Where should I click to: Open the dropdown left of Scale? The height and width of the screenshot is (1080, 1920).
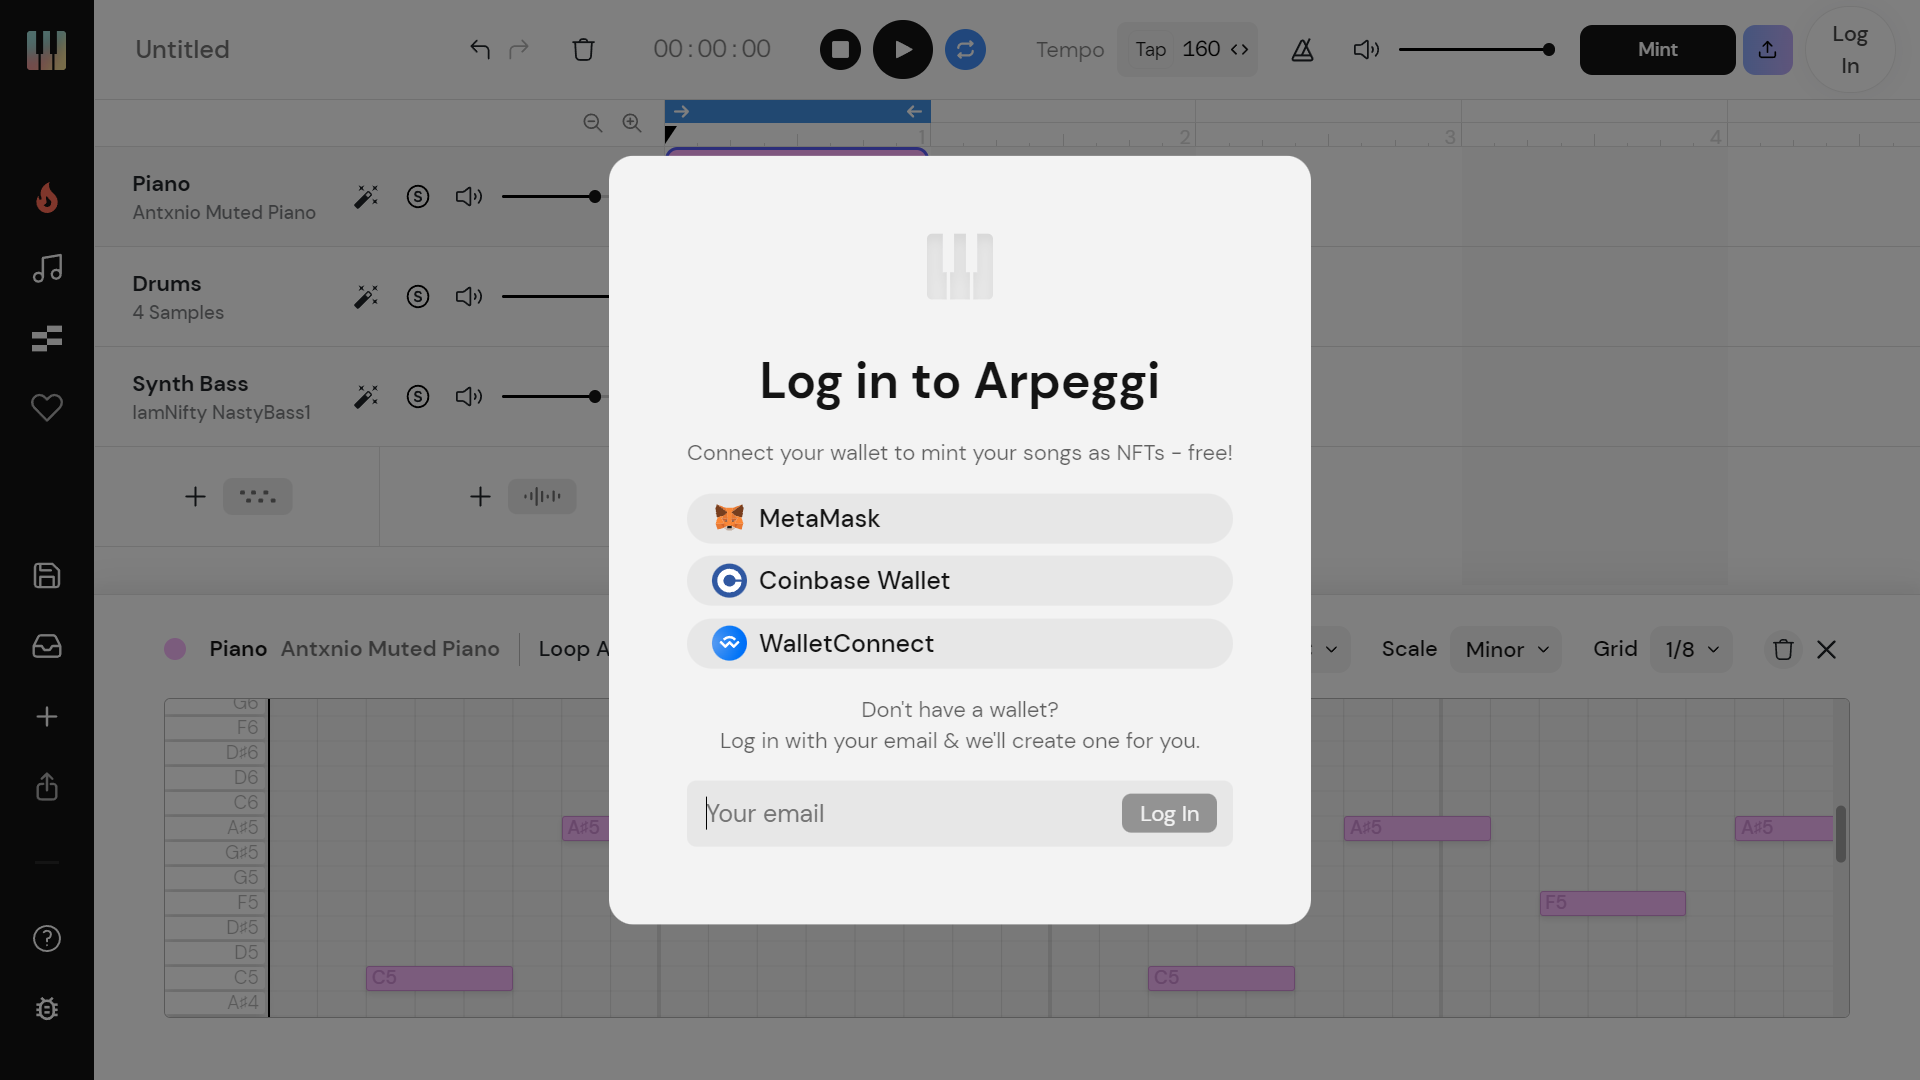click(1331, 649)
